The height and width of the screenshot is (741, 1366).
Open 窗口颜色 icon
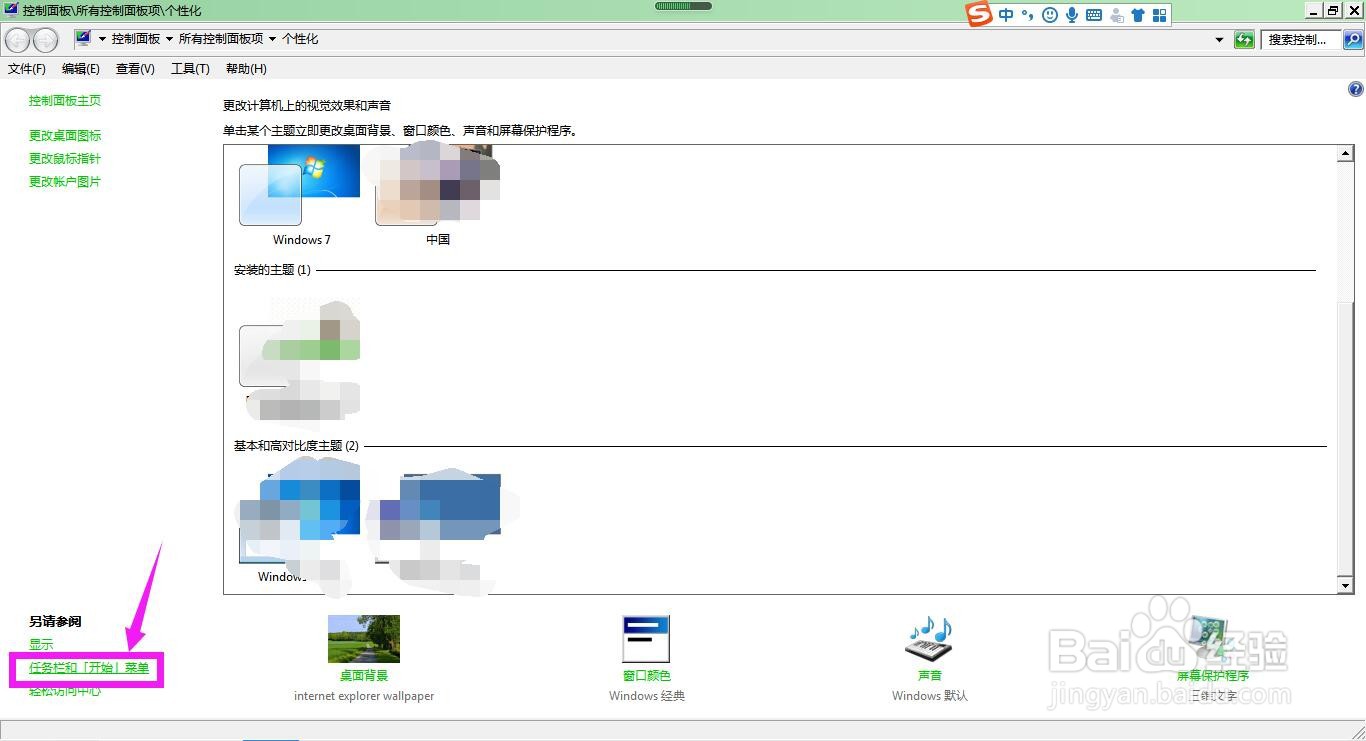[646, 639]
